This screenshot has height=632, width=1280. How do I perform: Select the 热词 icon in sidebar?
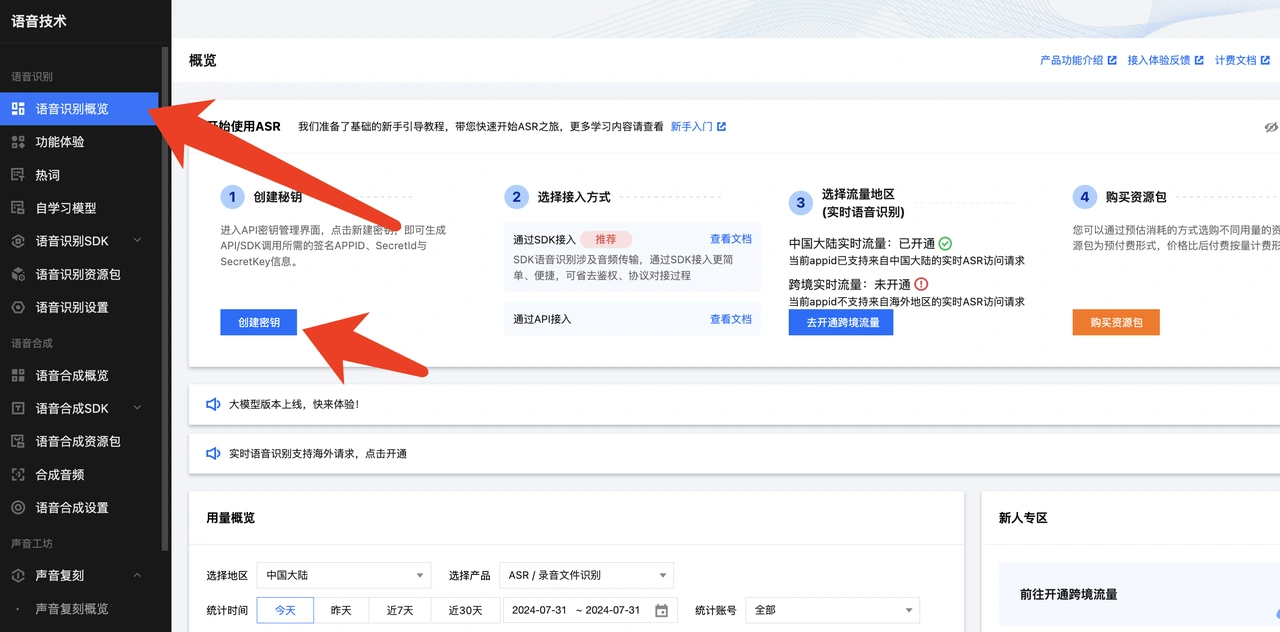pyautogui.click(x=18, y=175)
